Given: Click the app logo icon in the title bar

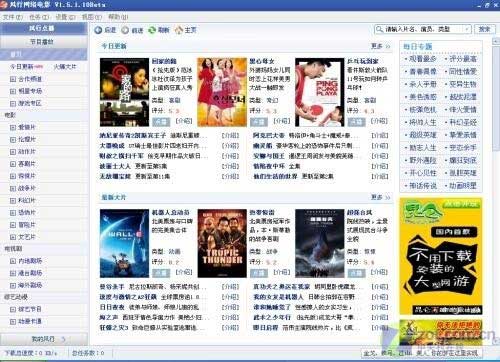Looking at the screenshot, I should [4, 4].
